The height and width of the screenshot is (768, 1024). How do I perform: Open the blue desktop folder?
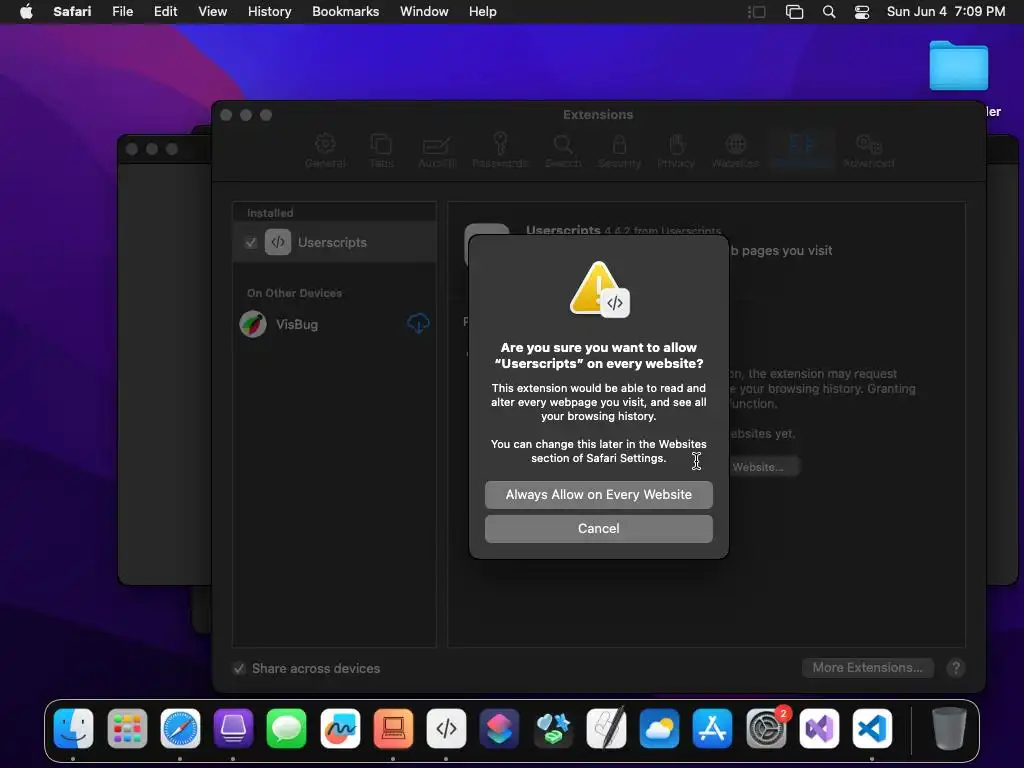point(958,65)
